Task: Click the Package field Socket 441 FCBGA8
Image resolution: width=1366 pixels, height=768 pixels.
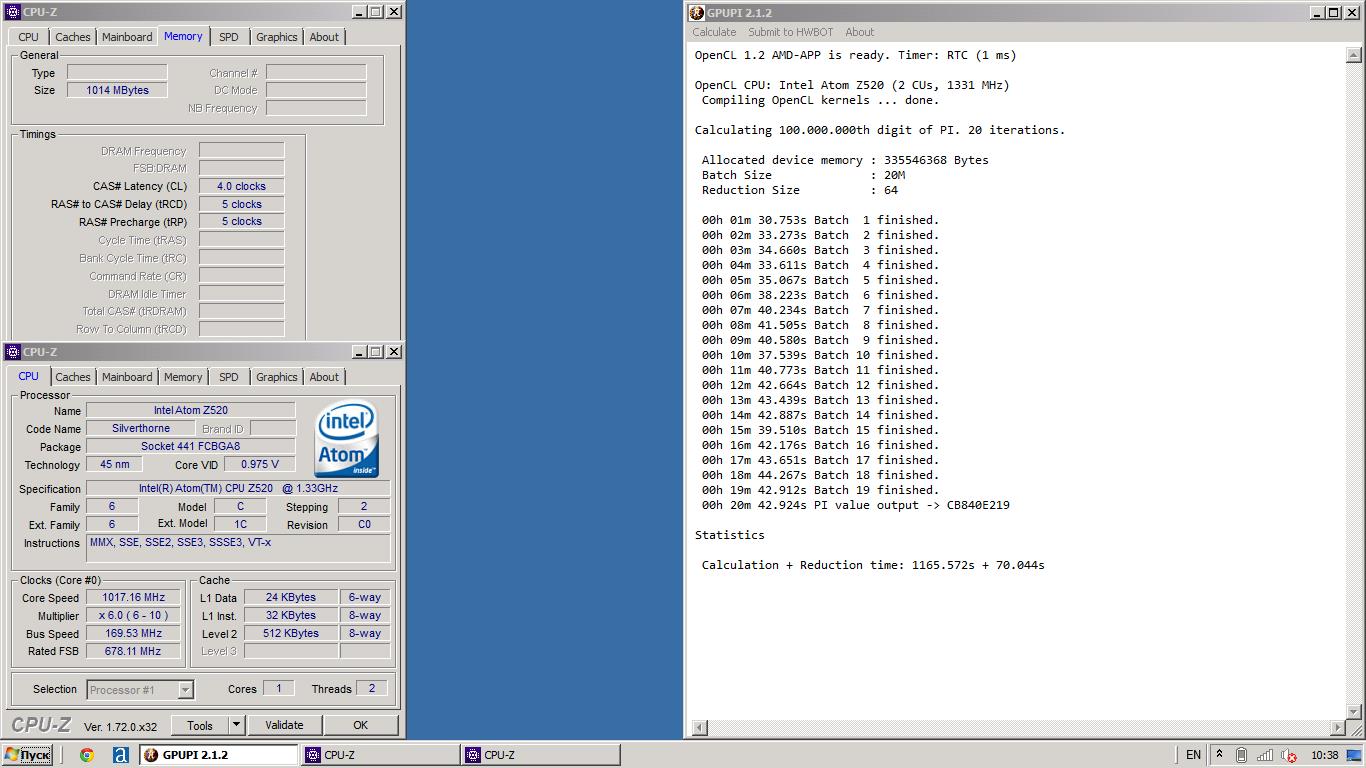Action: tap(190, 446)
